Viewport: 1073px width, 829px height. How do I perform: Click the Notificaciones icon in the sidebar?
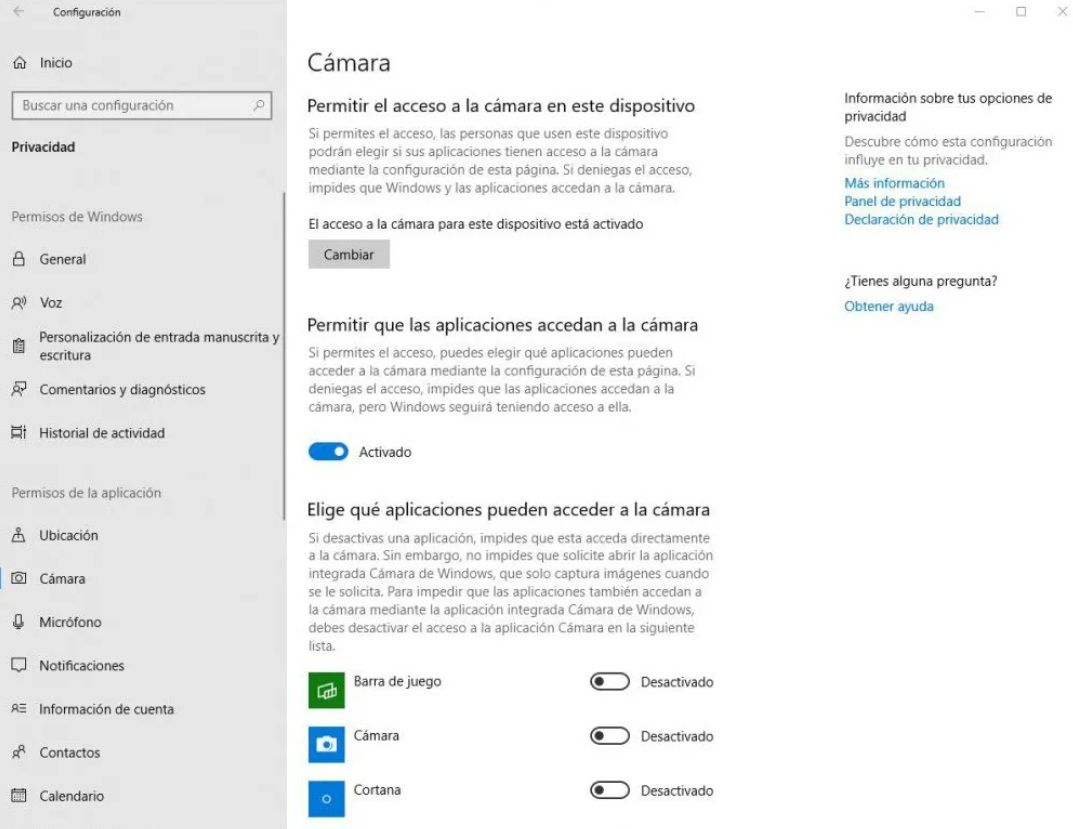19,665
